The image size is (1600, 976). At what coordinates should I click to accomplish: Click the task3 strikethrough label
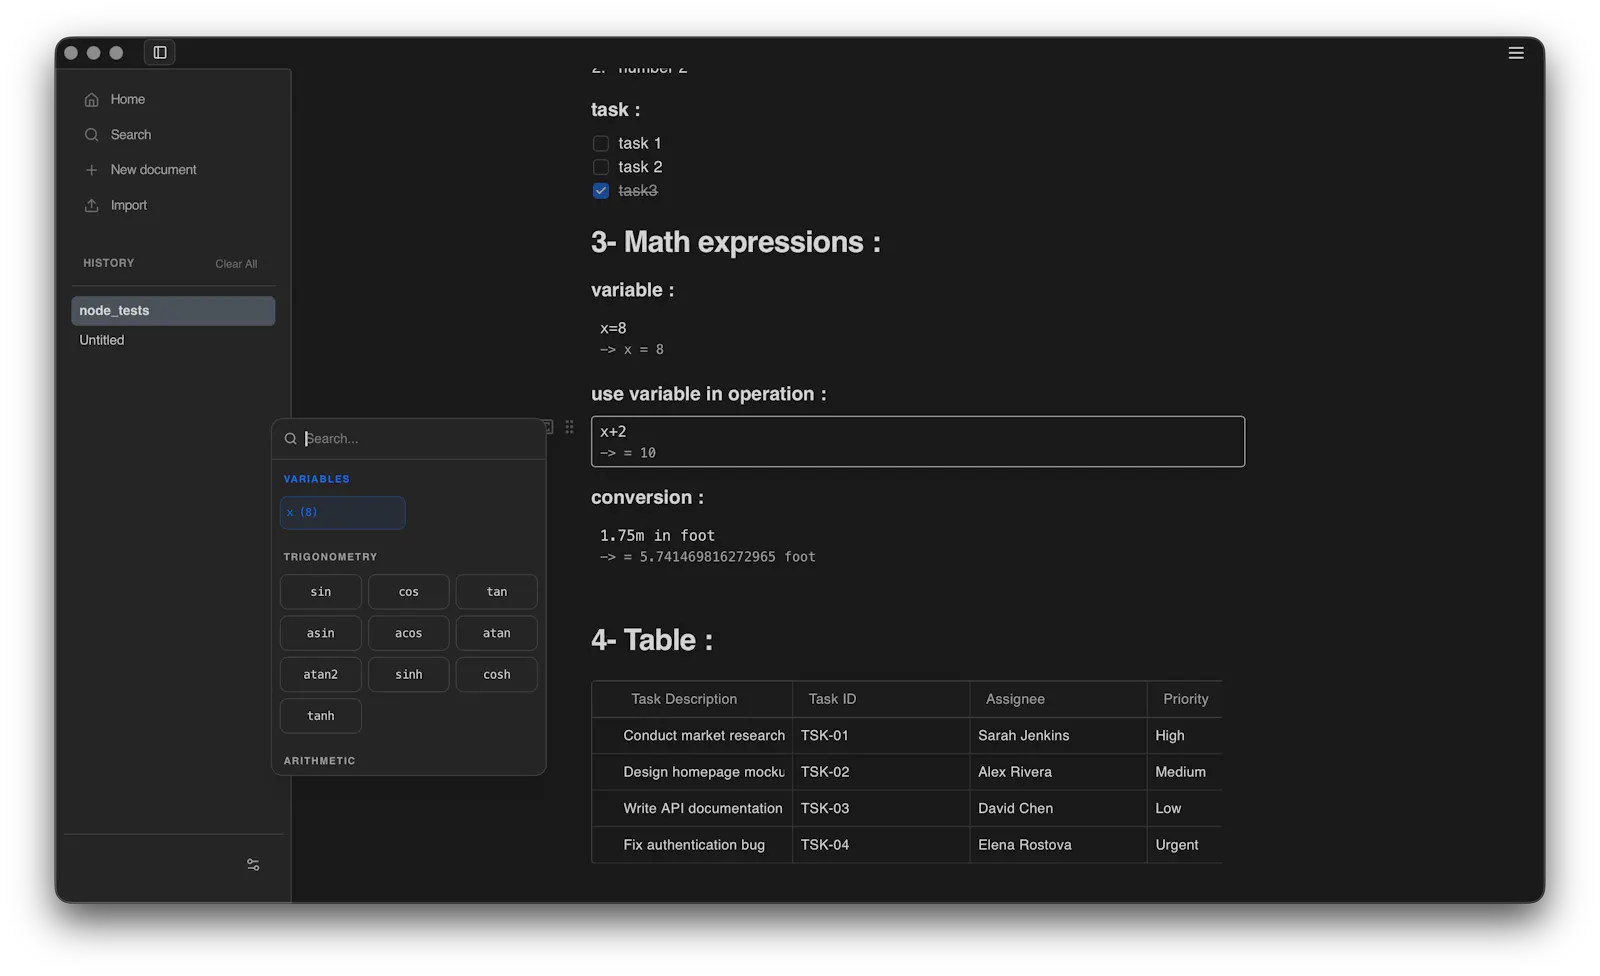[x=638, y=191]
